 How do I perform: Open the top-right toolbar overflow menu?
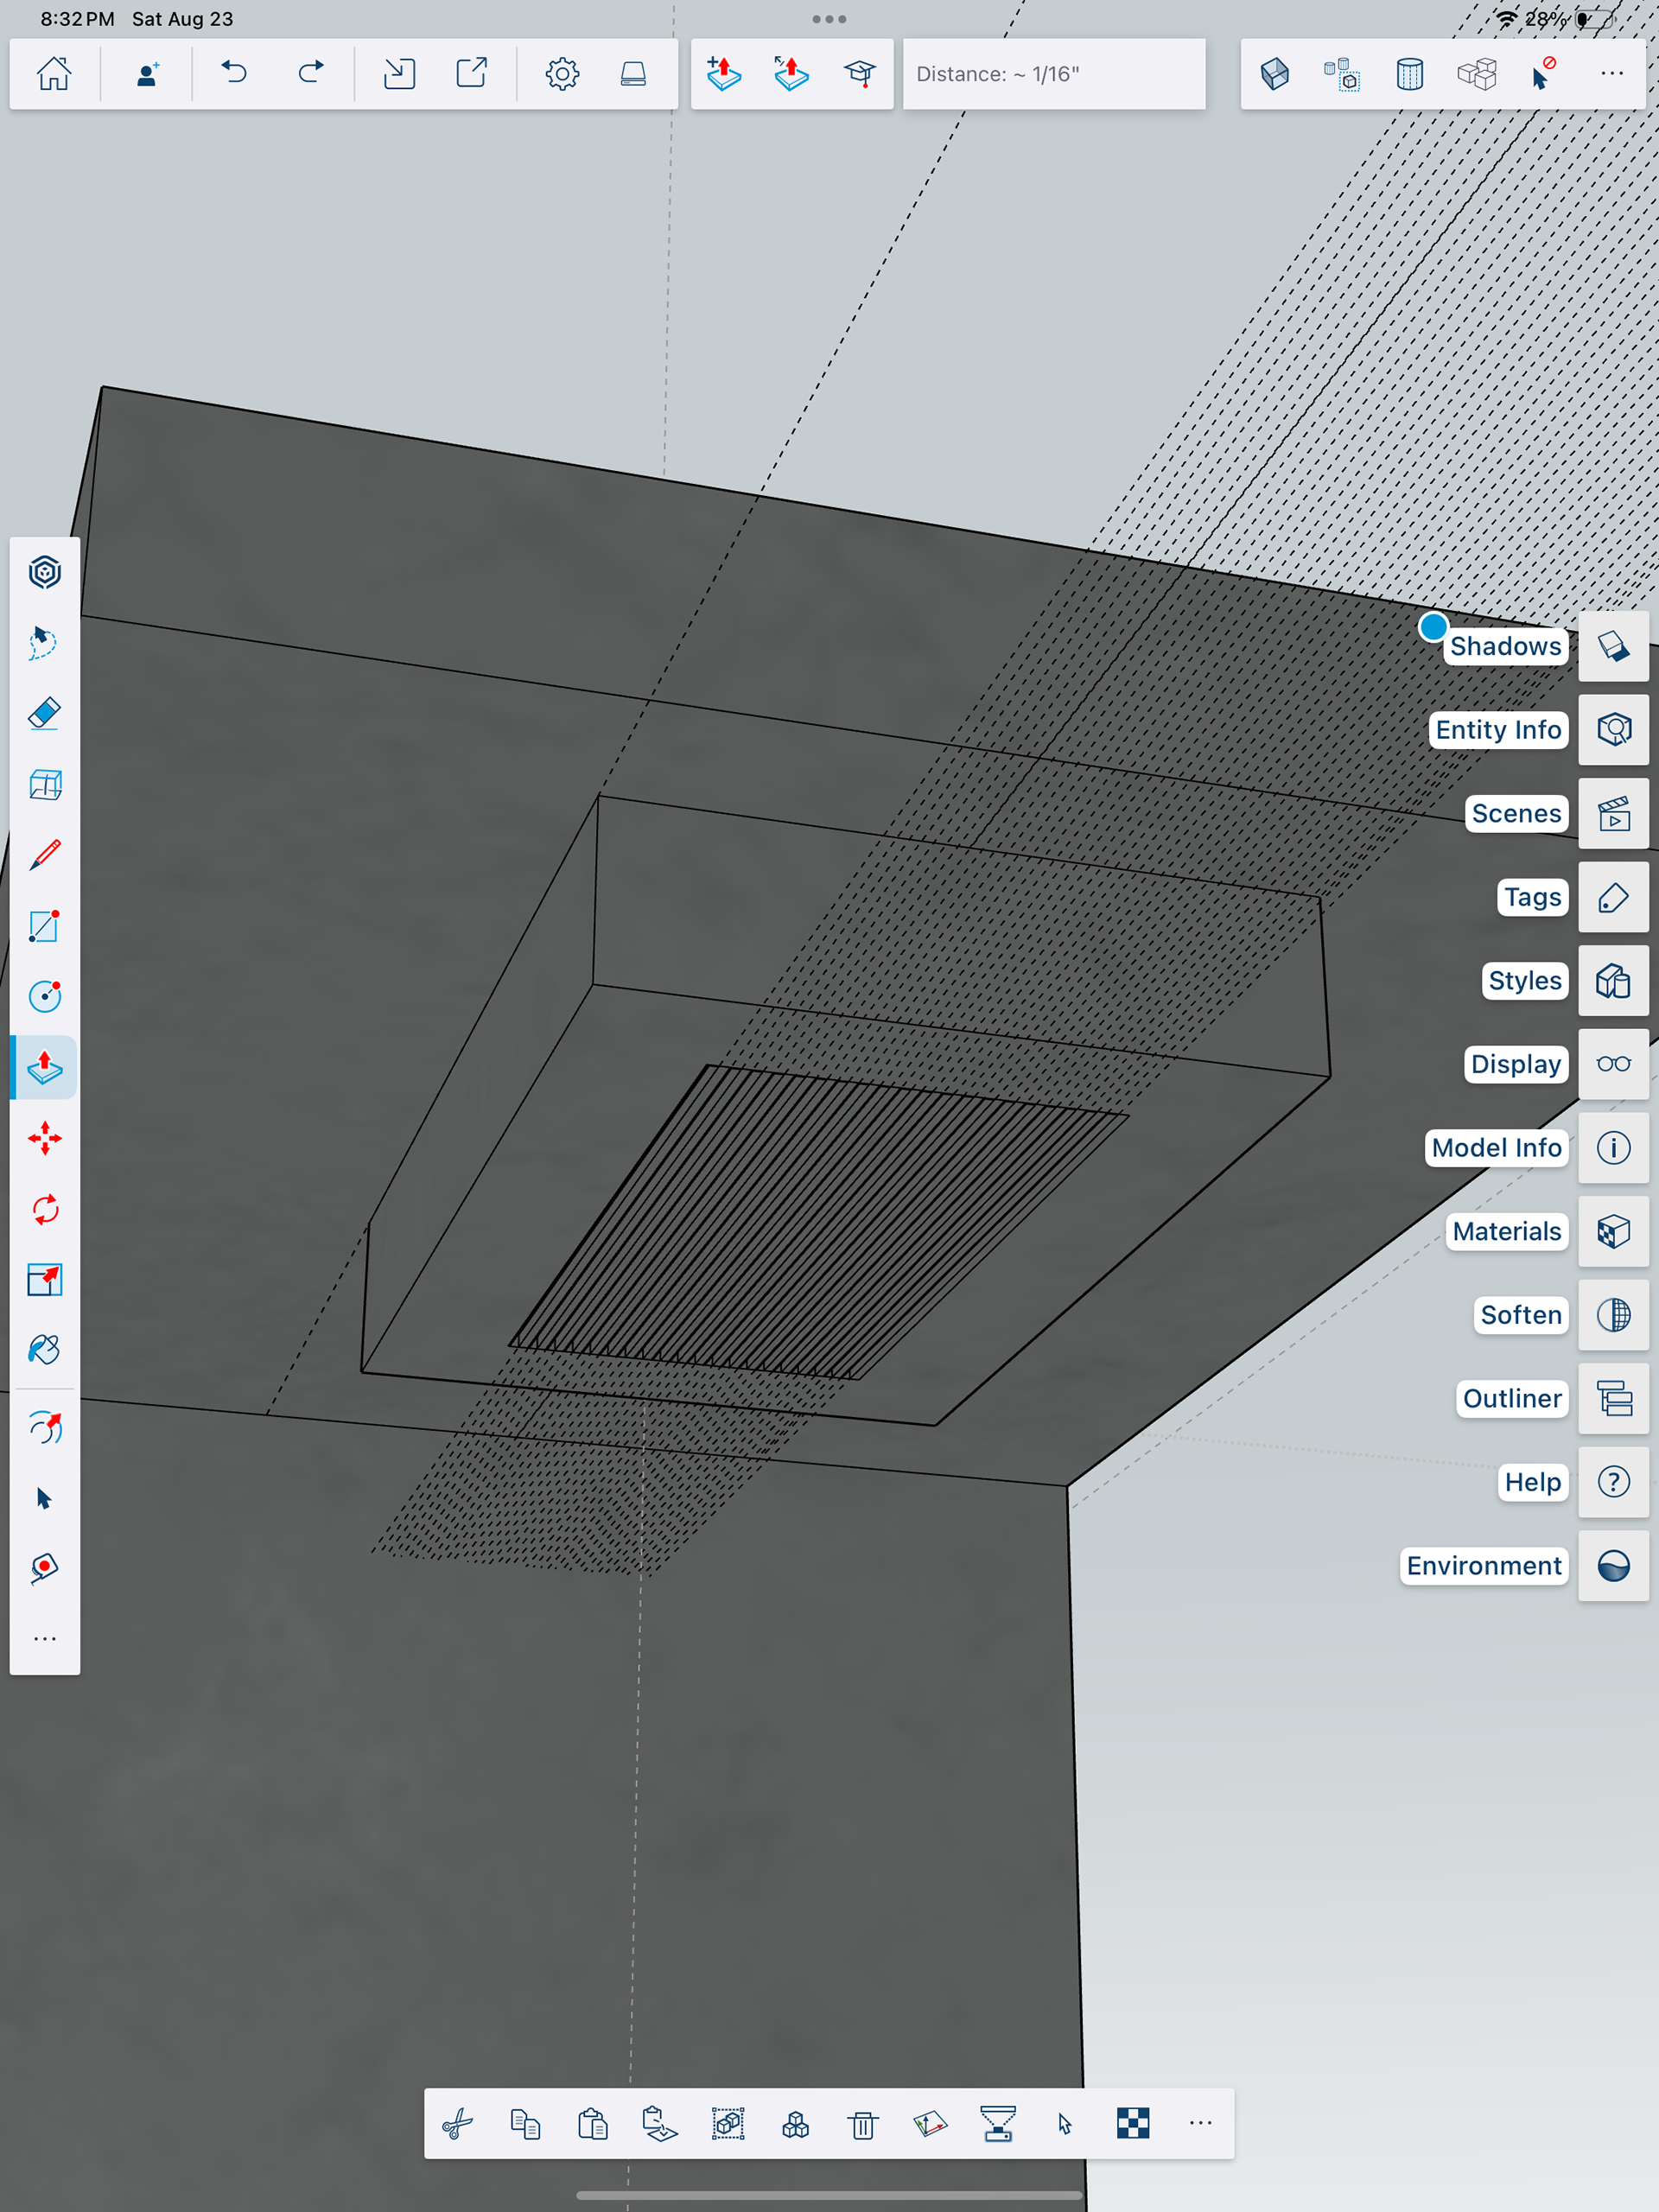tap(1611, 73)
